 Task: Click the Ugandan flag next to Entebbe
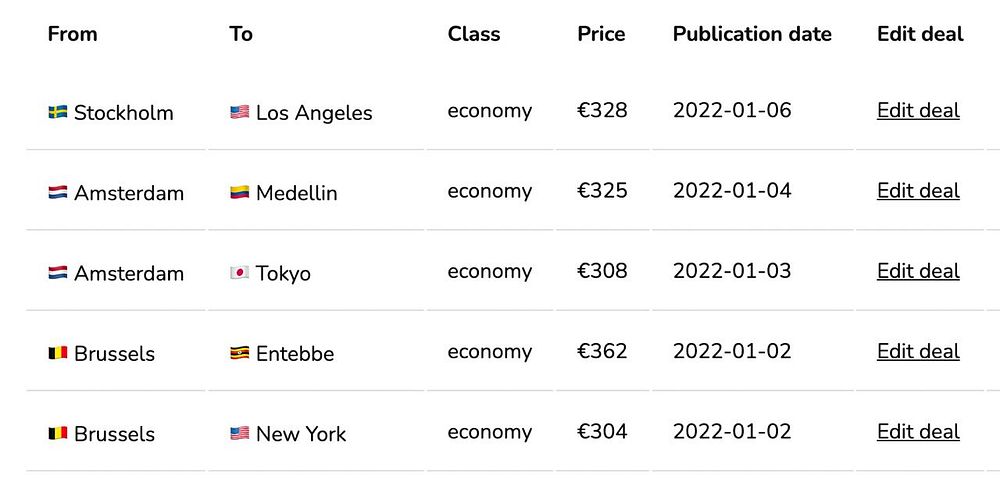tap(240, 353)
